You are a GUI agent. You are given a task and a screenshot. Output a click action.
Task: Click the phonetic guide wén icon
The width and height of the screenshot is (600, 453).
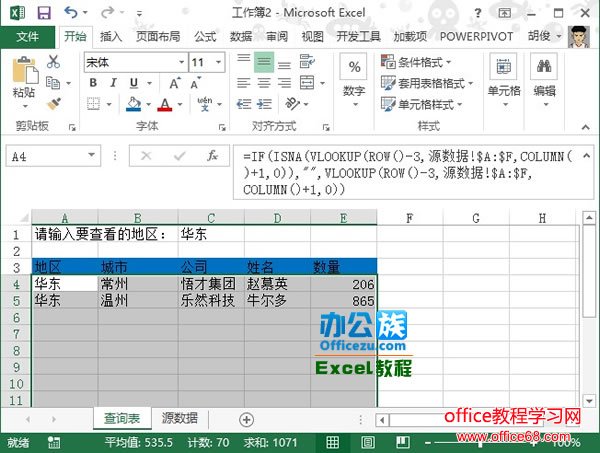205,104
